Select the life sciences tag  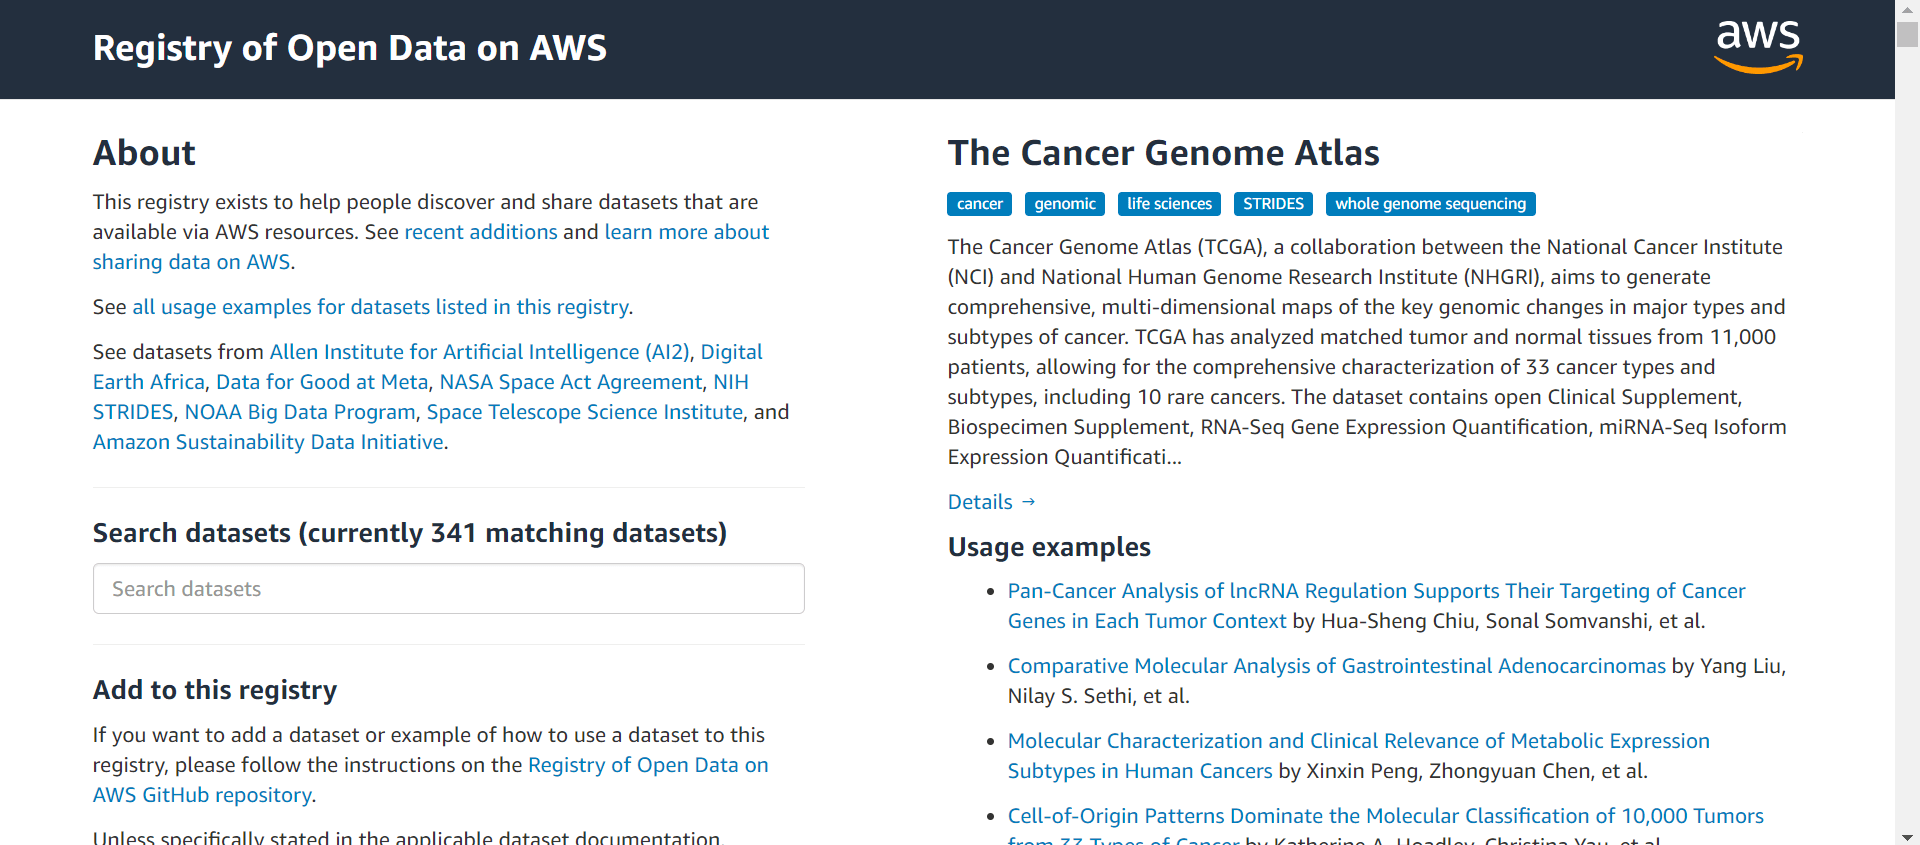pyautogui.click(x=1169, y=204)
